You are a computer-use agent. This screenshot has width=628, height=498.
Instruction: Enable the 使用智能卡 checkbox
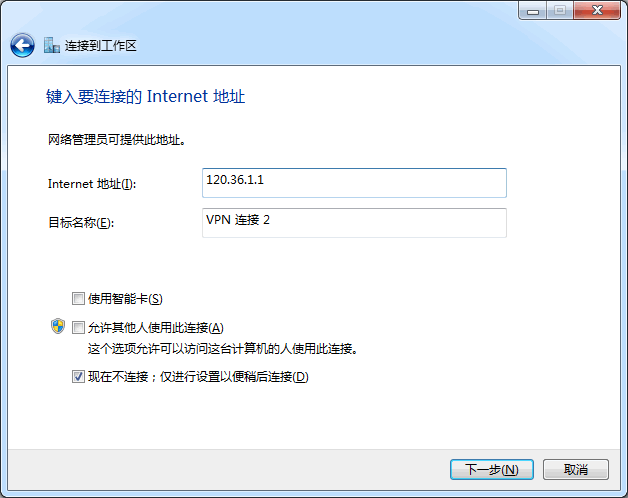pos(78,298)
